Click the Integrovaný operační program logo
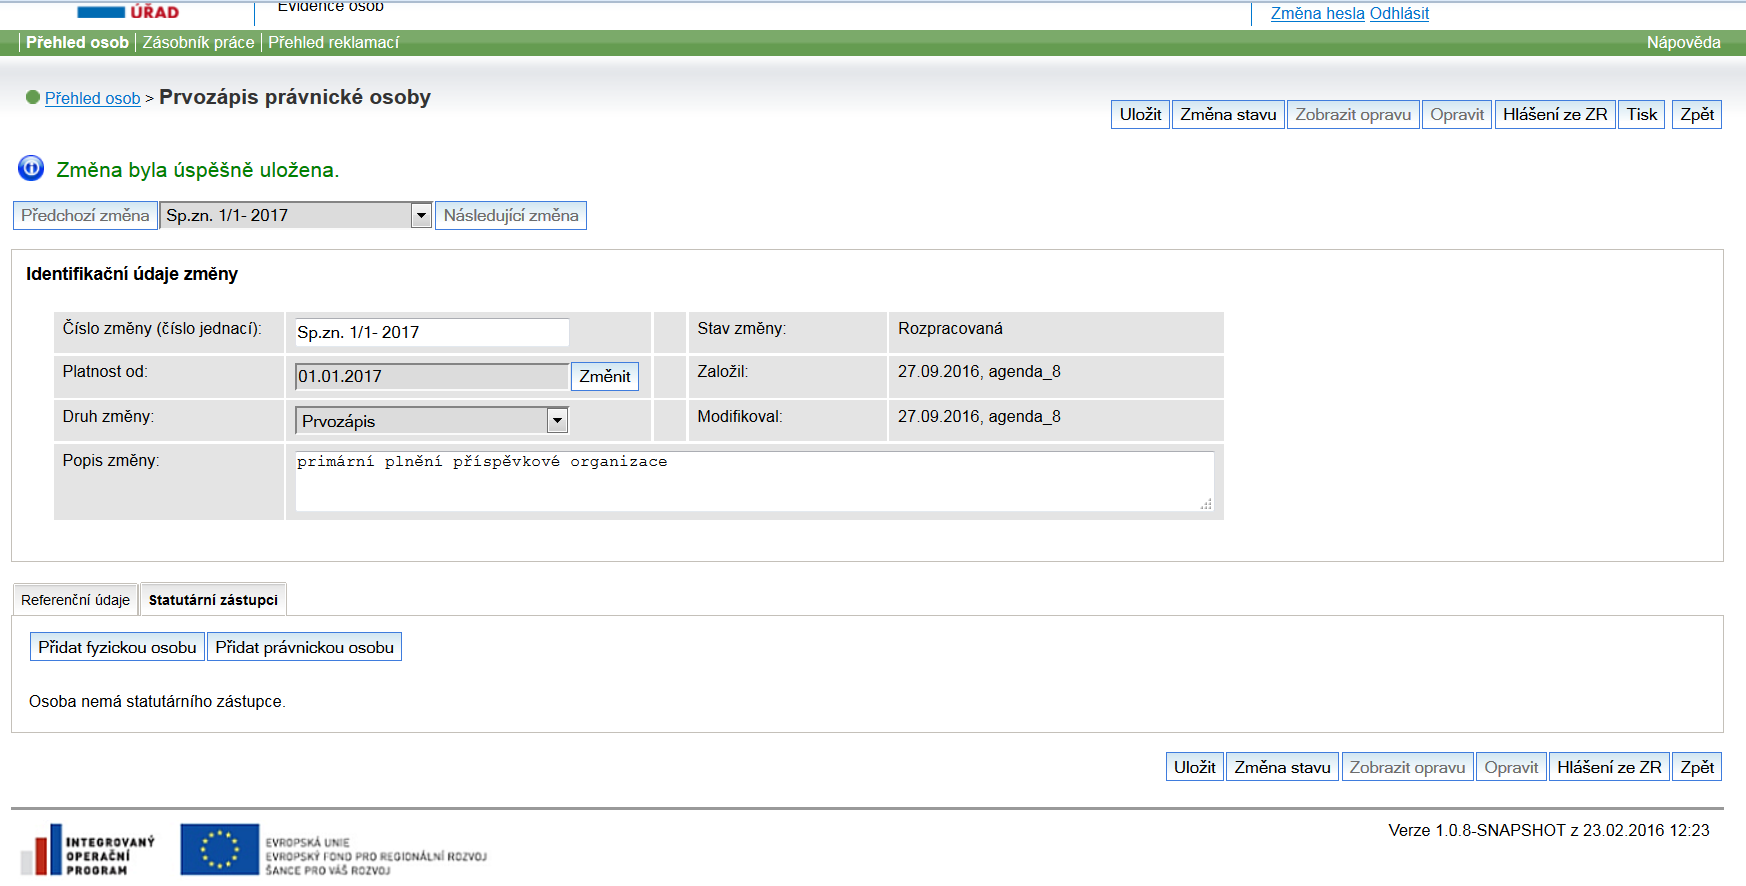1746x886 pixels. [88, 850]
